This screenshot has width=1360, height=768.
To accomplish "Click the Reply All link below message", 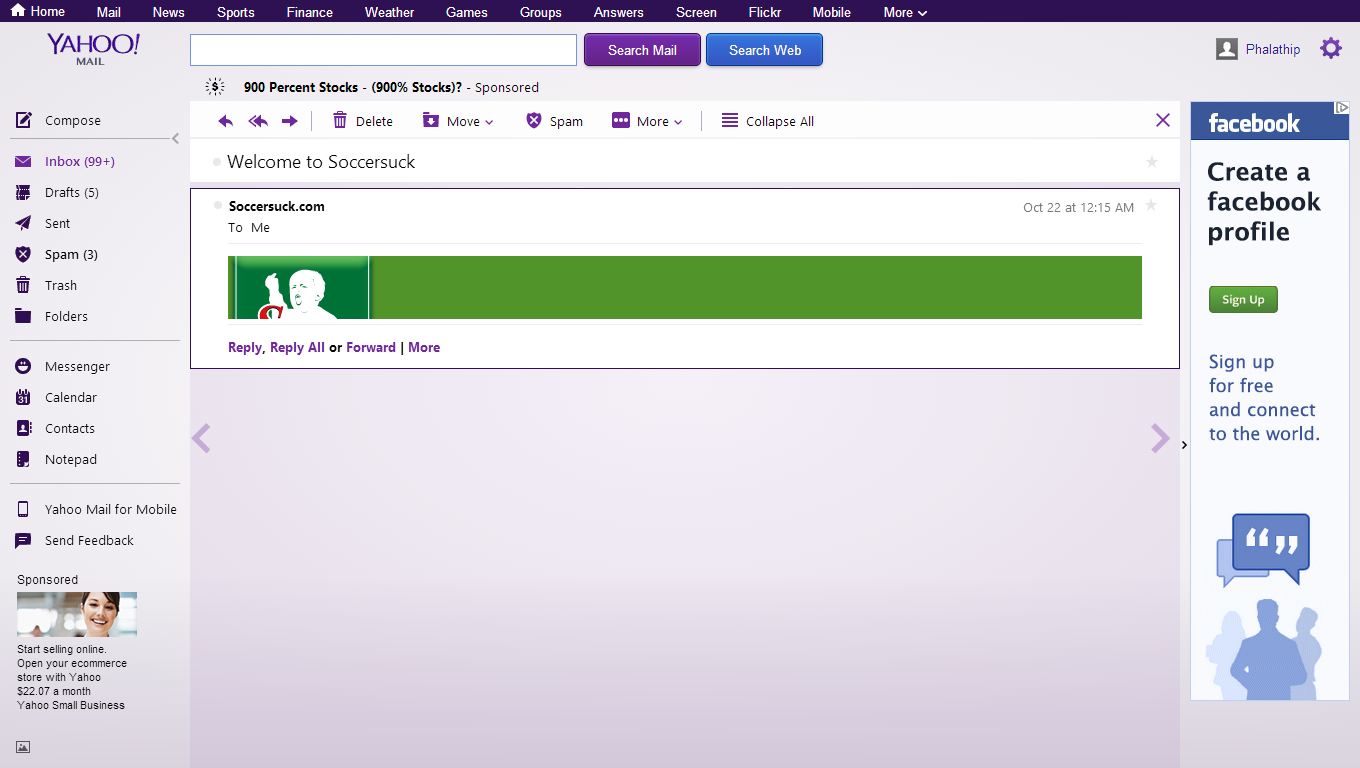I will (x=297, y=347).
